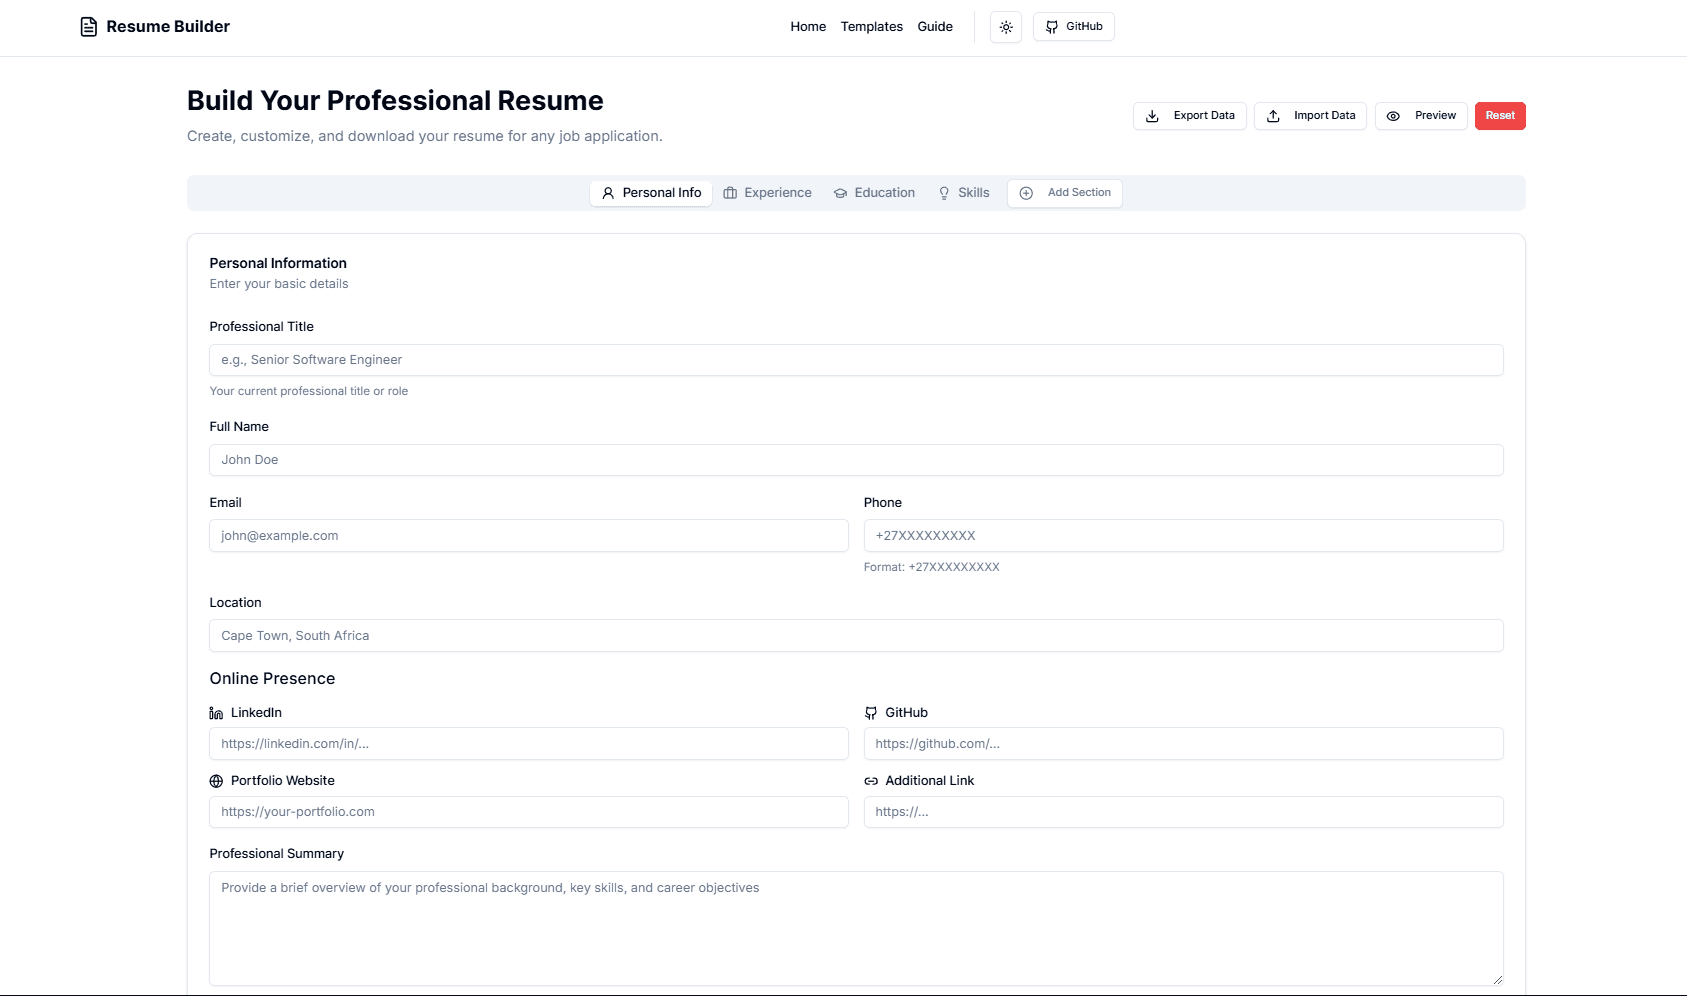
Task: Go to Templates in navigation
Action: [871, 27]
